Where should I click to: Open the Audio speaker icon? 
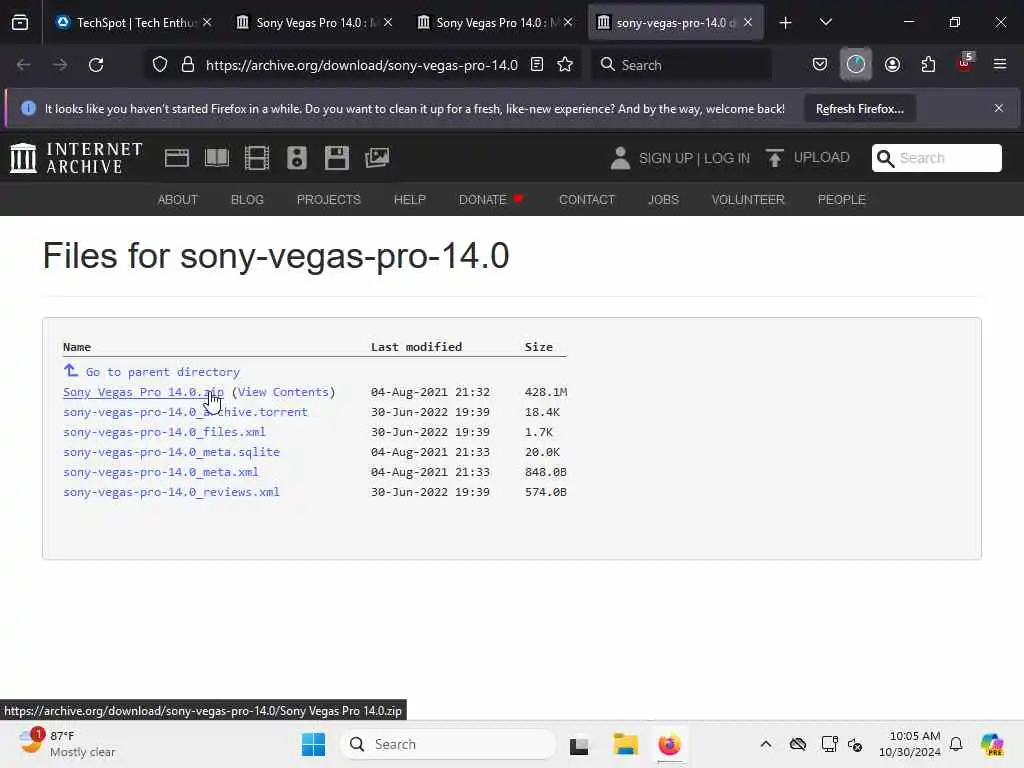click(297, 158)
